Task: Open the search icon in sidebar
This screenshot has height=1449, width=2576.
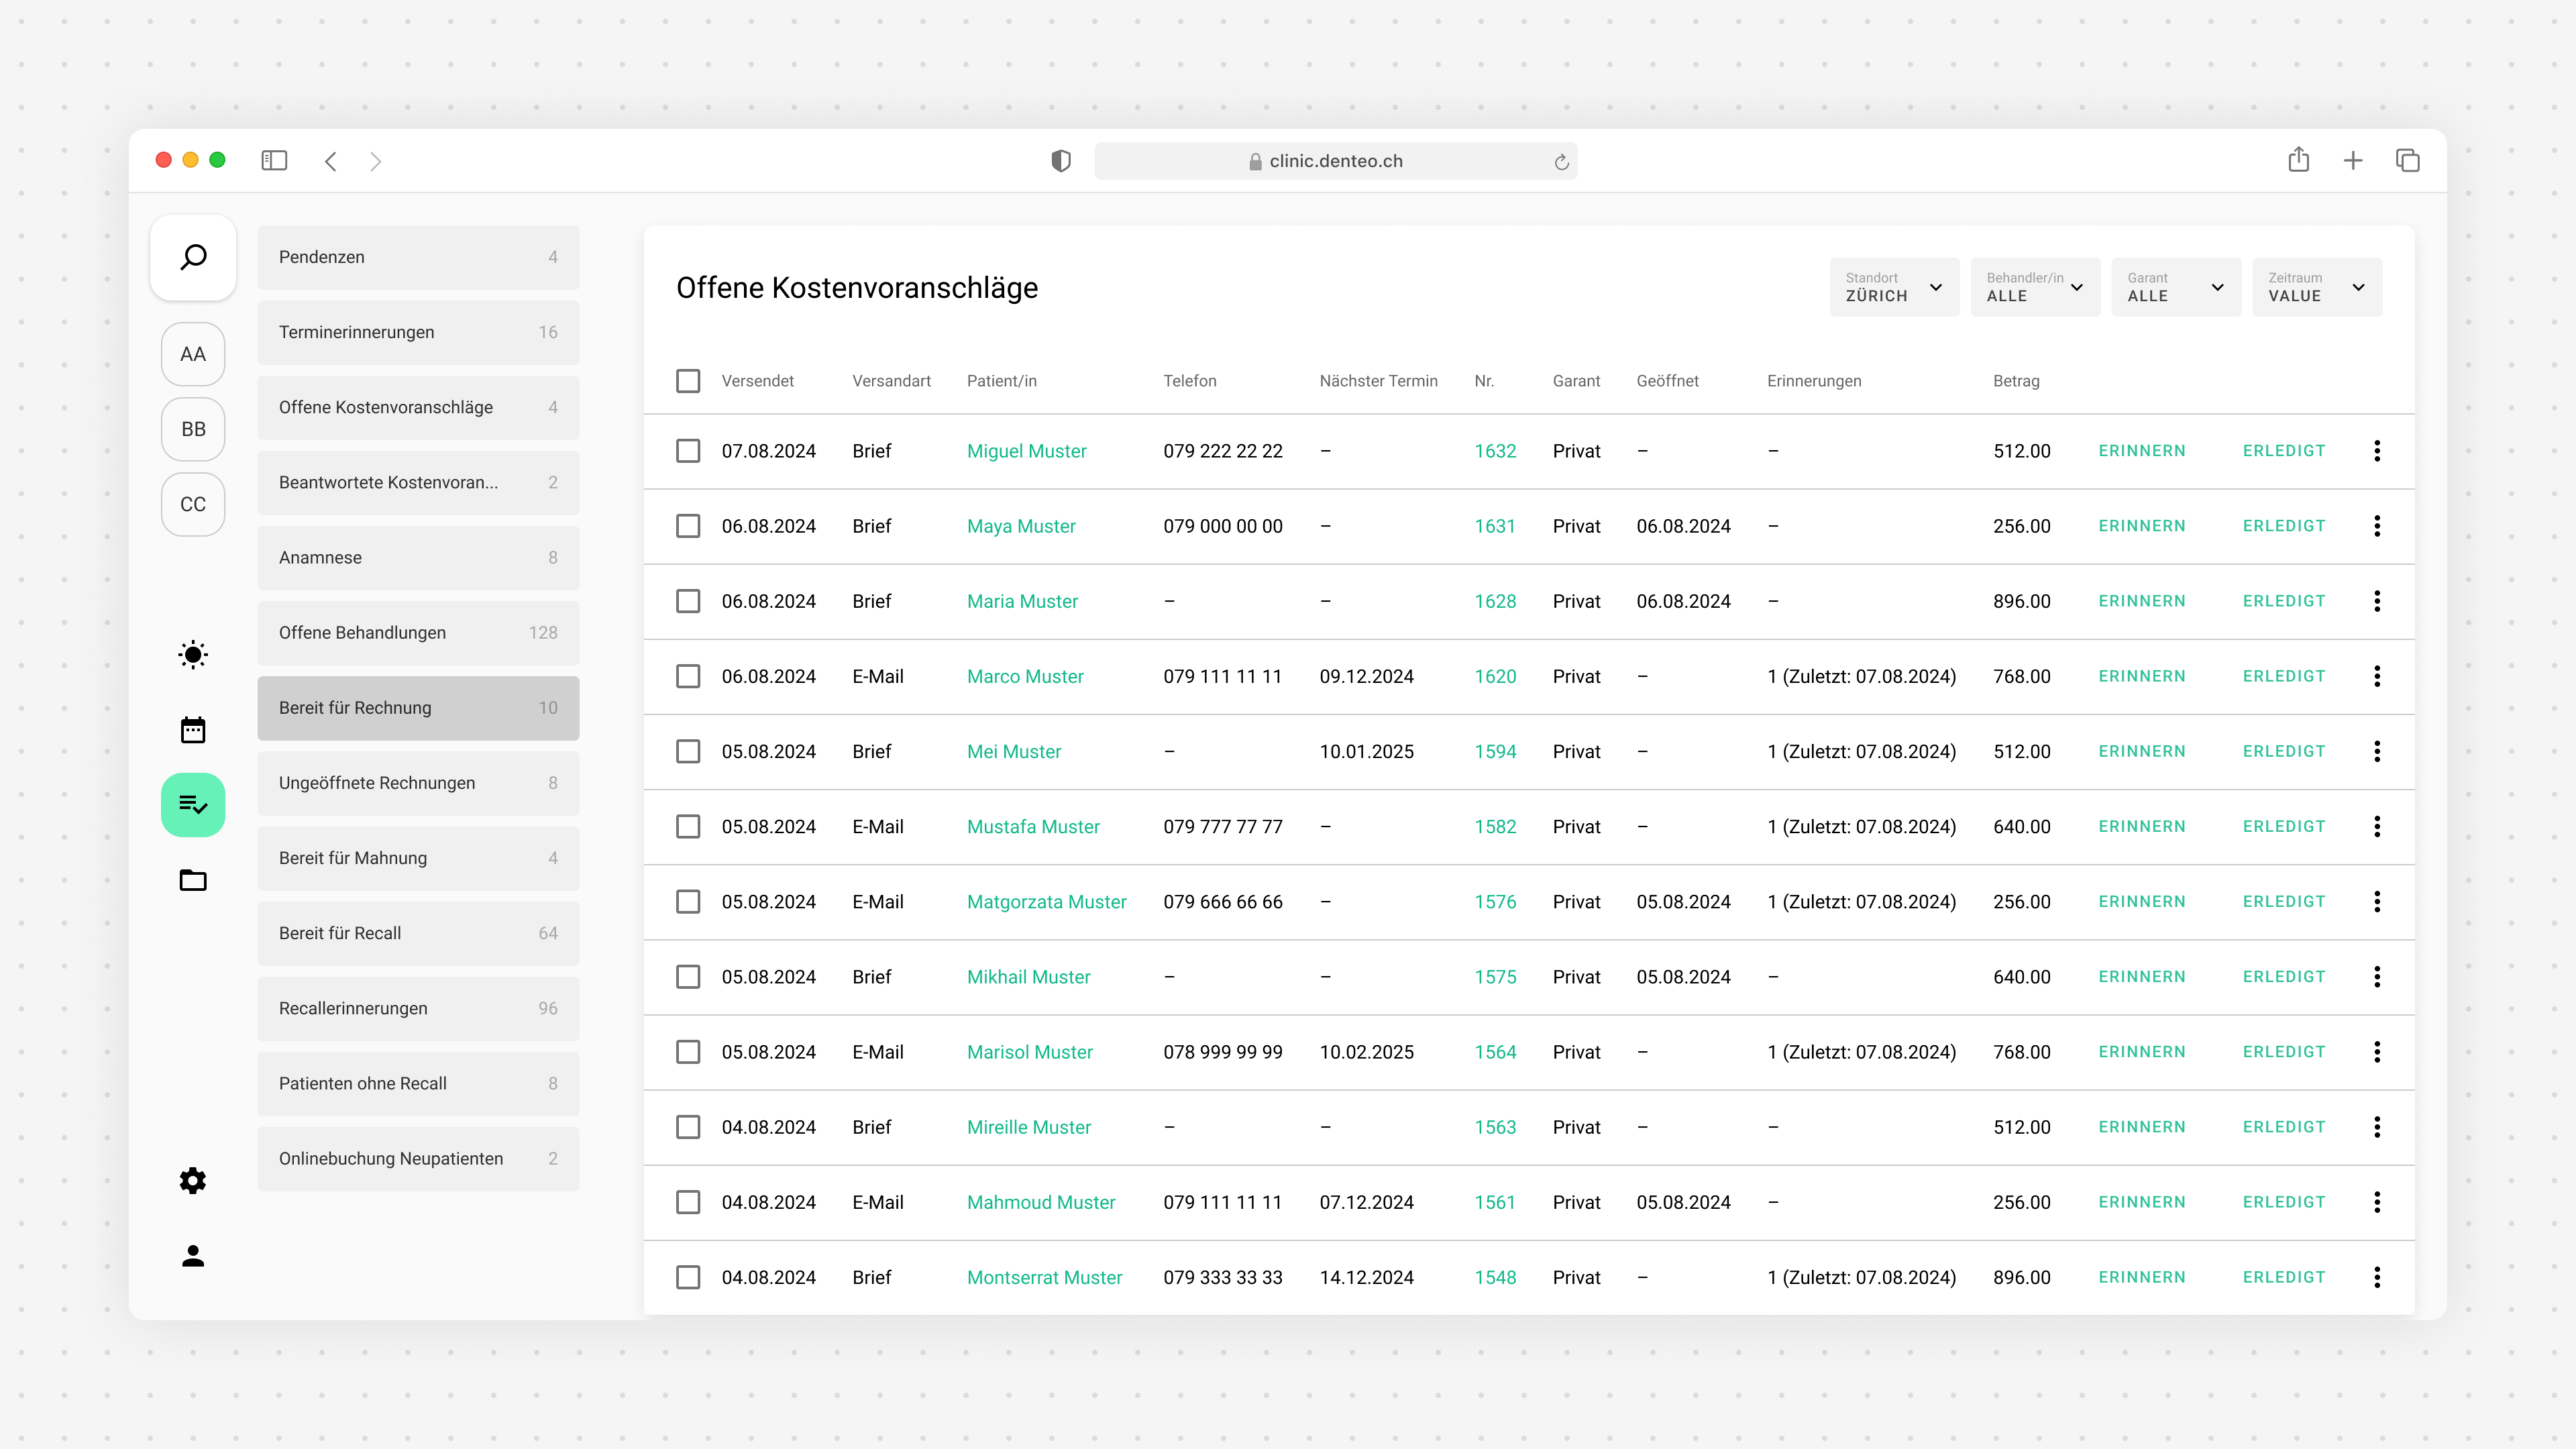Action: tap(193, 257)
